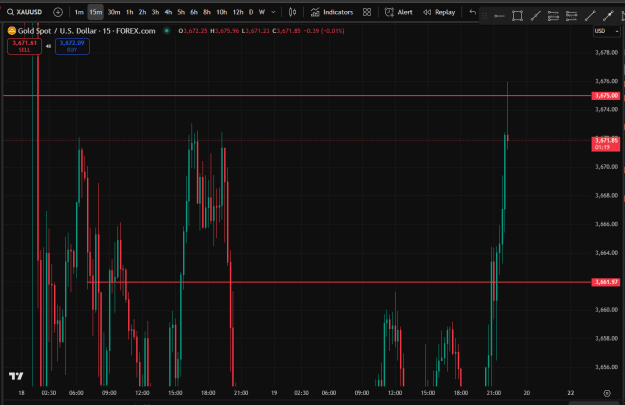
Task: Click the 3,672.09 BUY button
Action: coord(72,46)
